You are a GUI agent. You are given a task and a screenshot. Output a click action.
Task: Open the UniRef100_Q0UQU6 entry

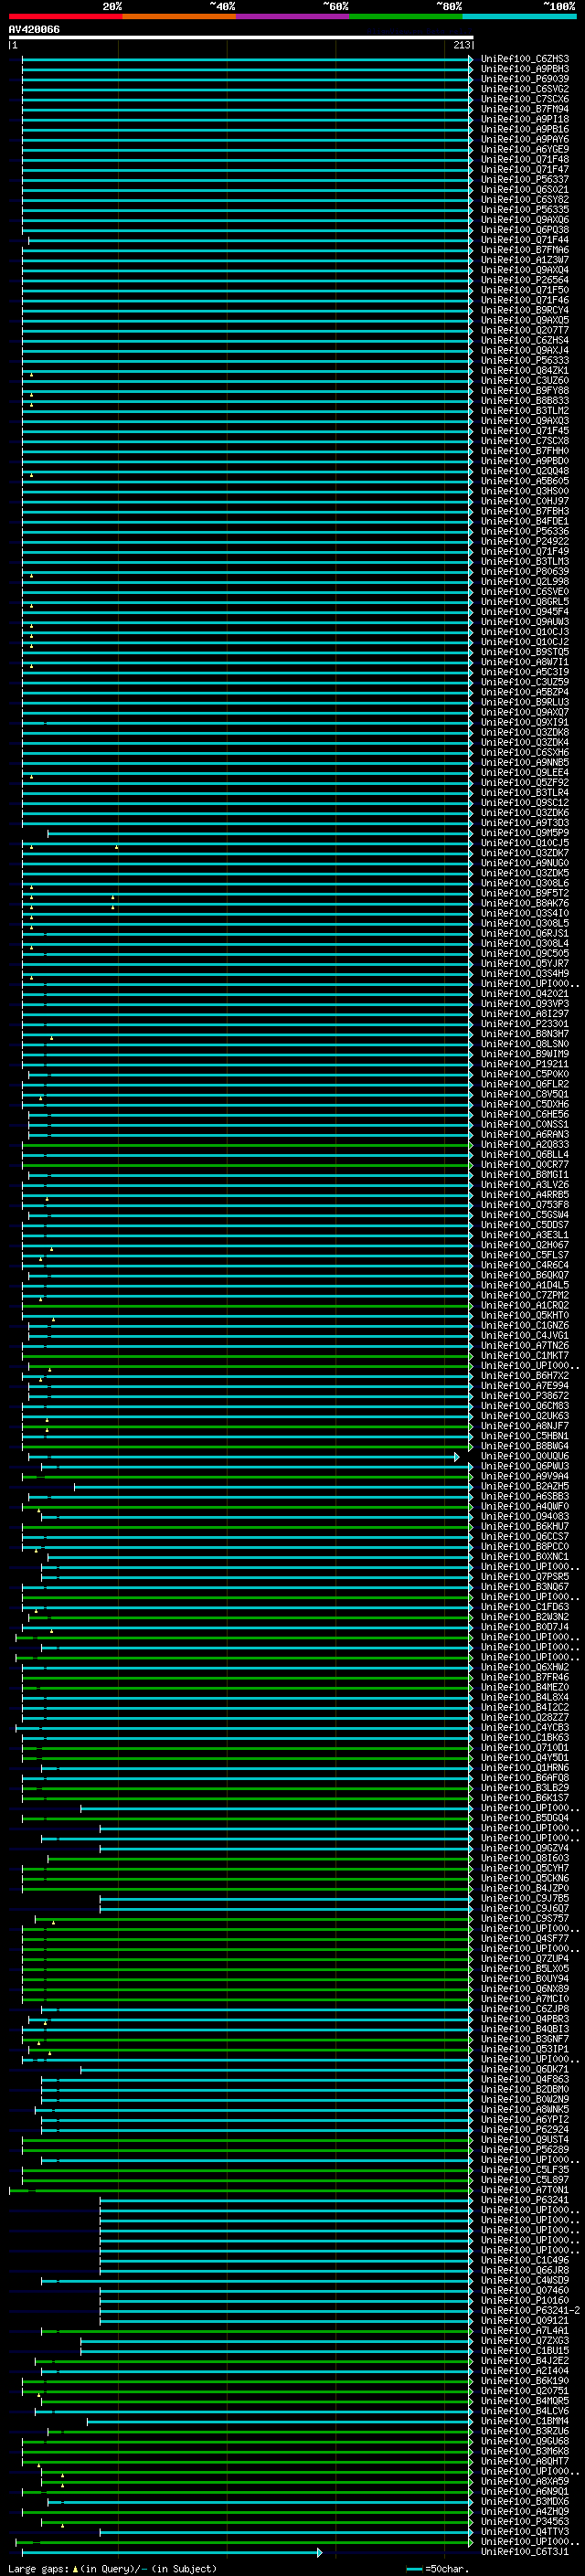point(525,1456)
